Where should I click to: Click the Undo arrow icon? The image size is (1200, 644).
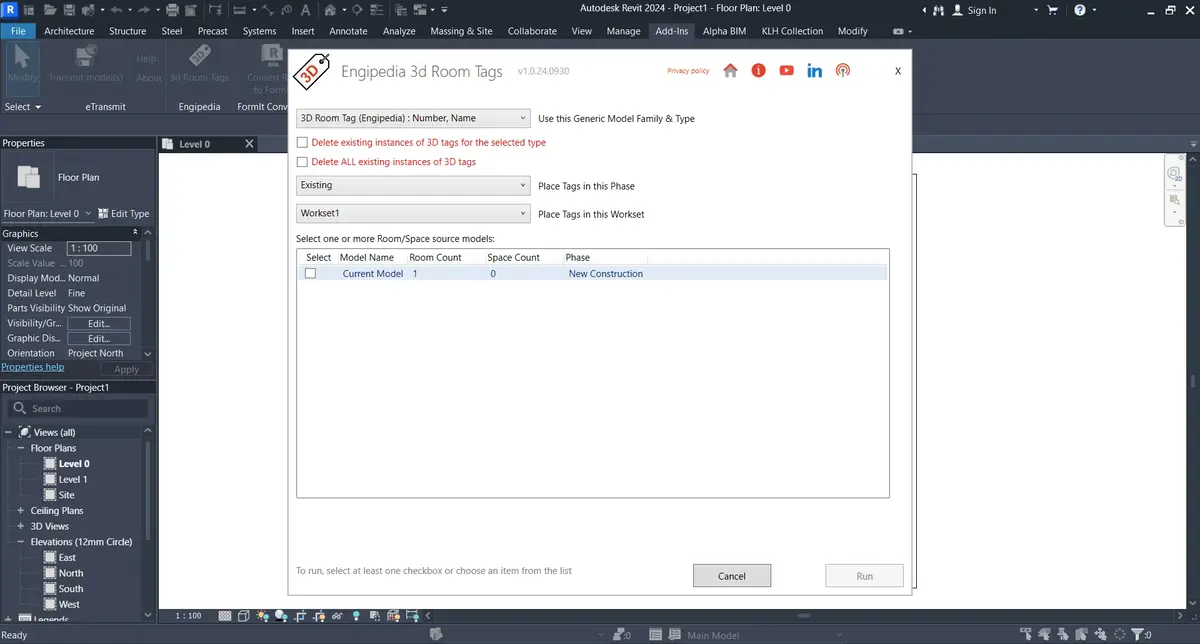[x=116, y=9]
